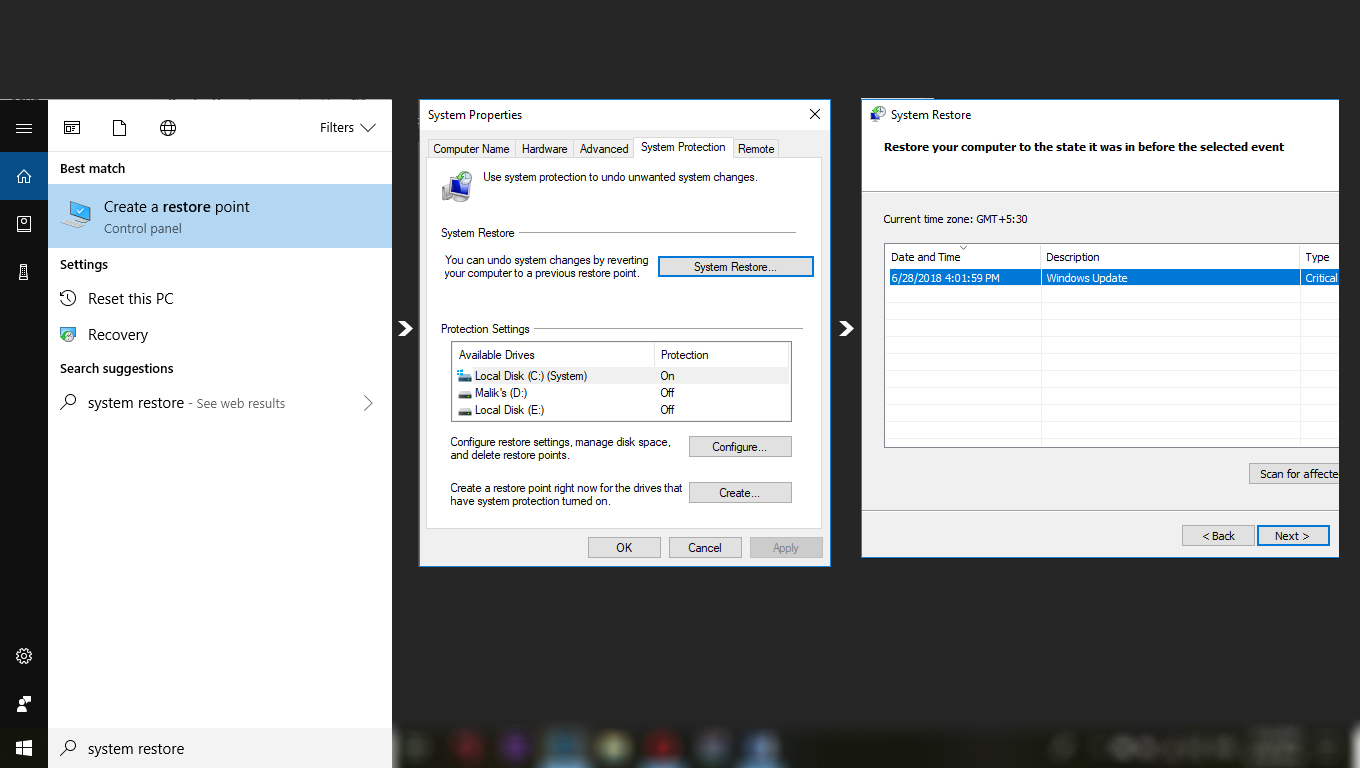Switch to the Remote tab

756,148
